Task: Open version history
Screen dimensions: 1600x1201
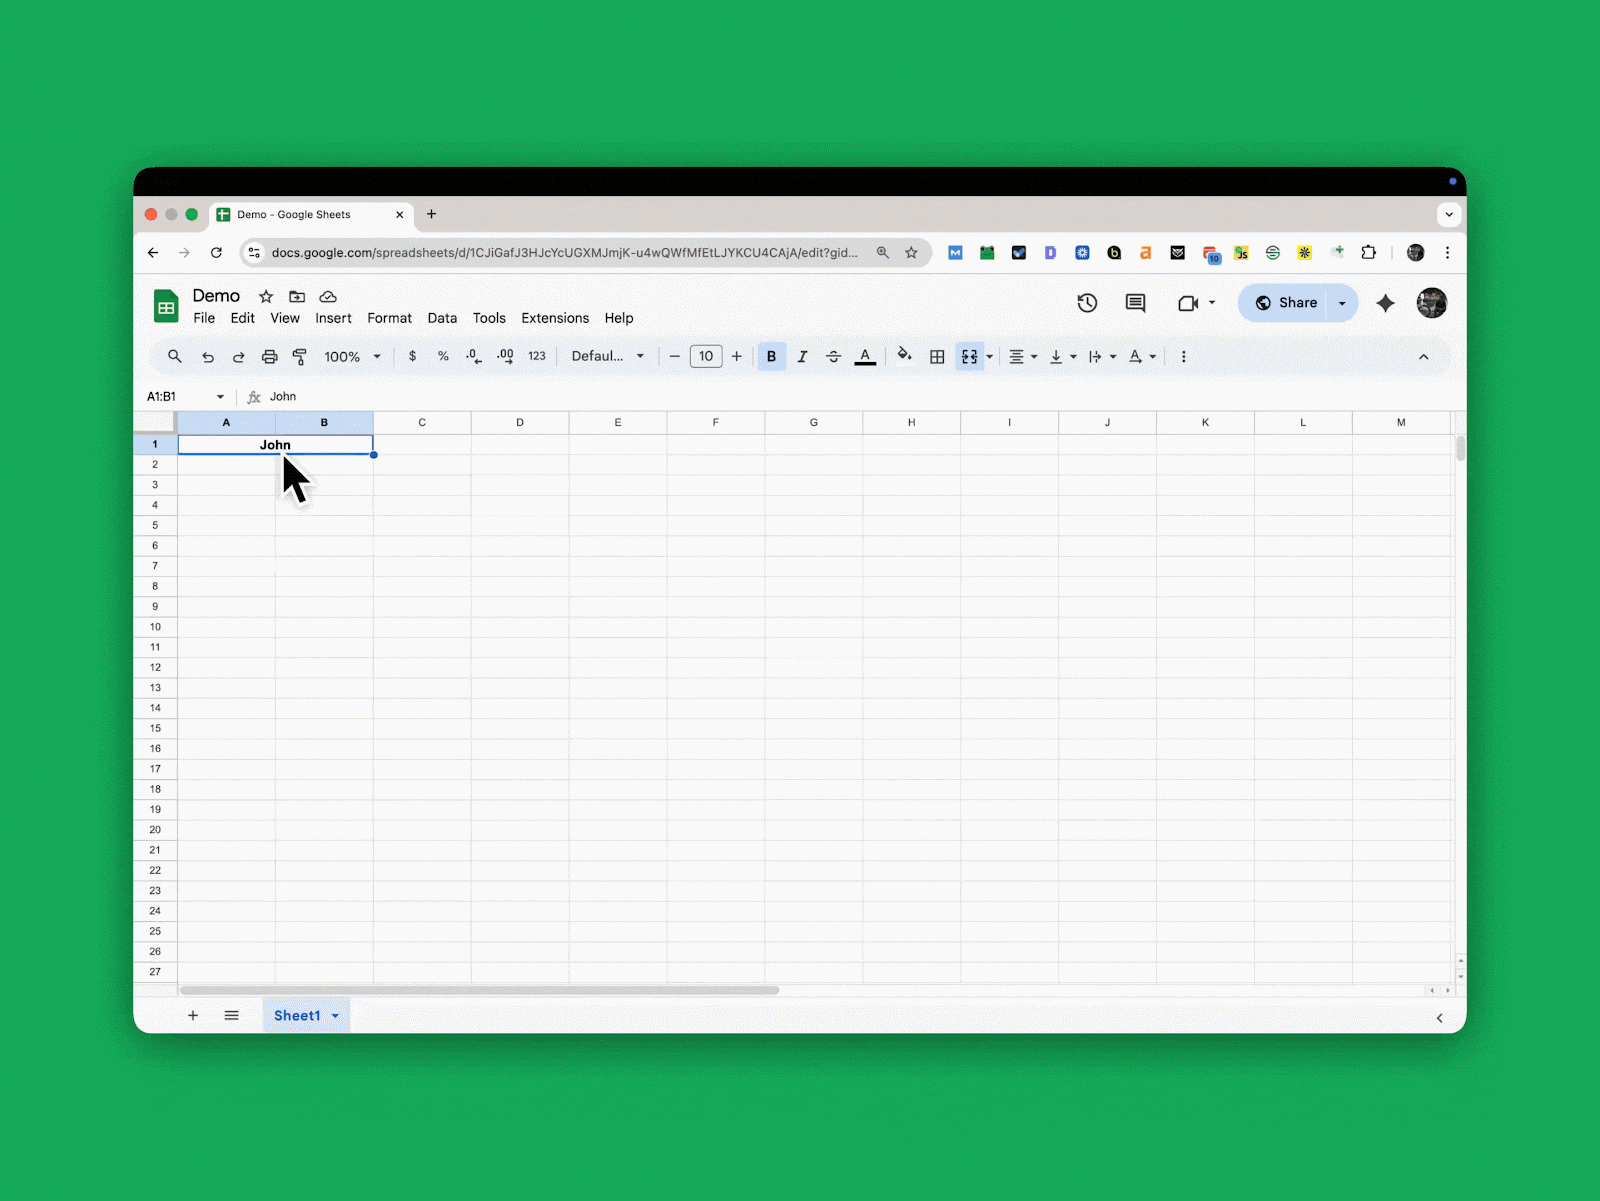Action: point(1088,303)
